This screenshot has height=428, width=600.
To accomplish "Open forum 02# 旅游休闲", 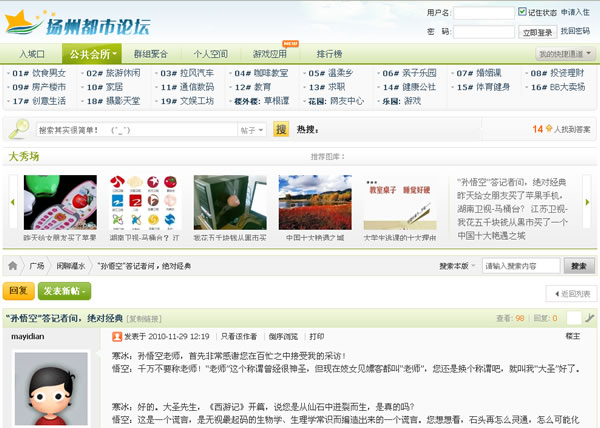I will point(113,73).
